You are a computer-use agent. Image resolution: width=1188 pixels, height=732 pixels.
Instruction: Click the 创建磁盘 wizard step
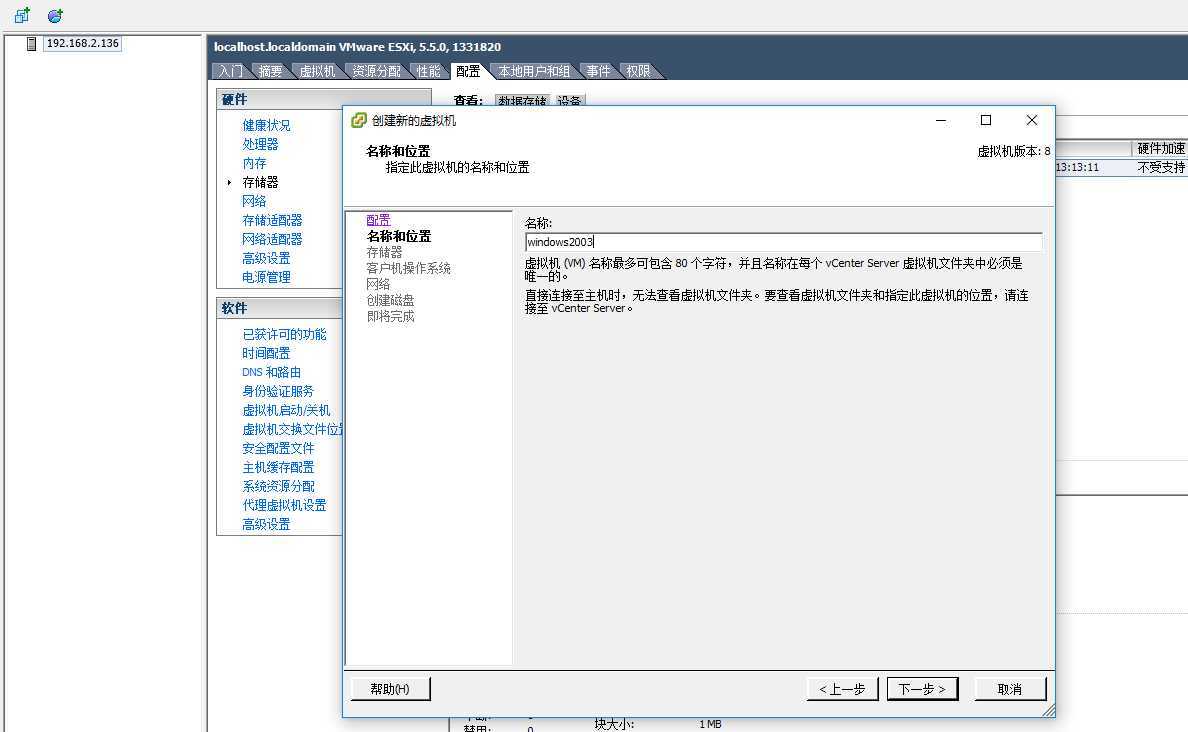click(390, 300)
